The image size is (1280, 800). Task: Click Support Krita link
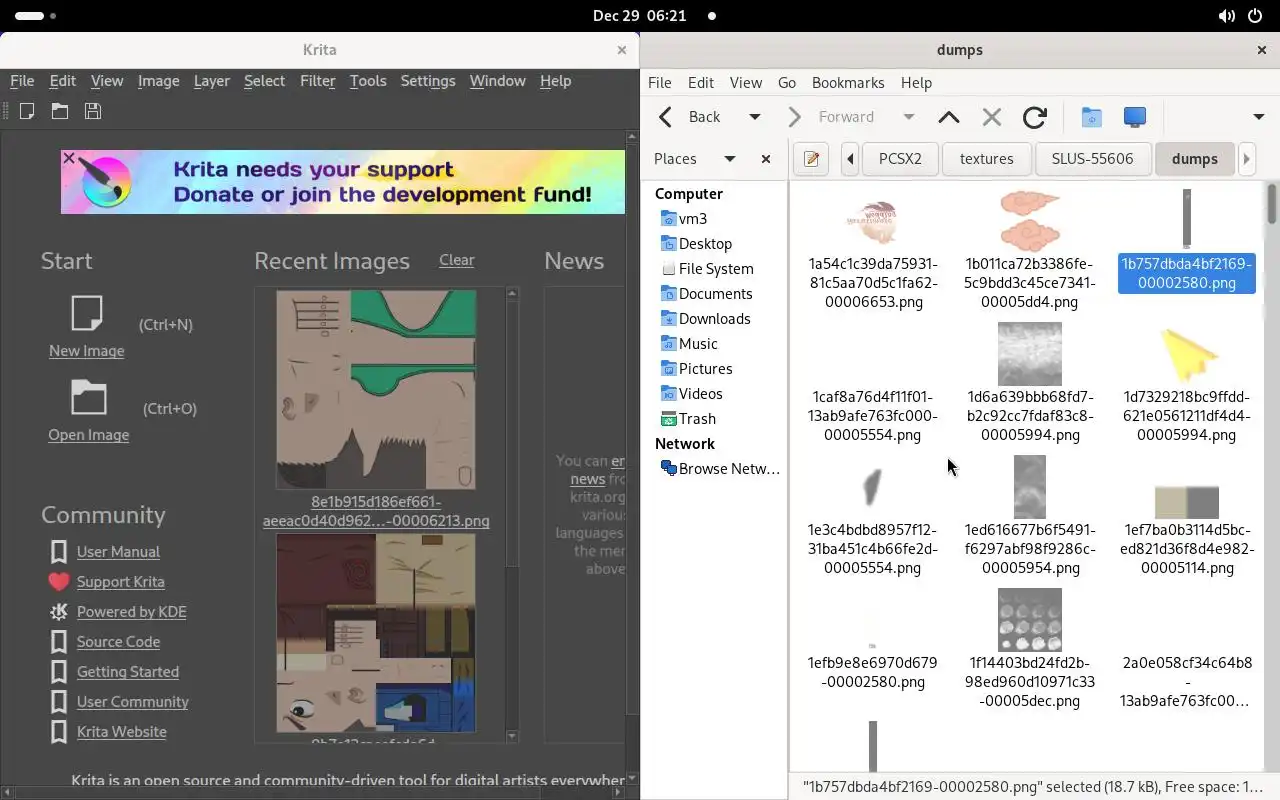[121, 582]
